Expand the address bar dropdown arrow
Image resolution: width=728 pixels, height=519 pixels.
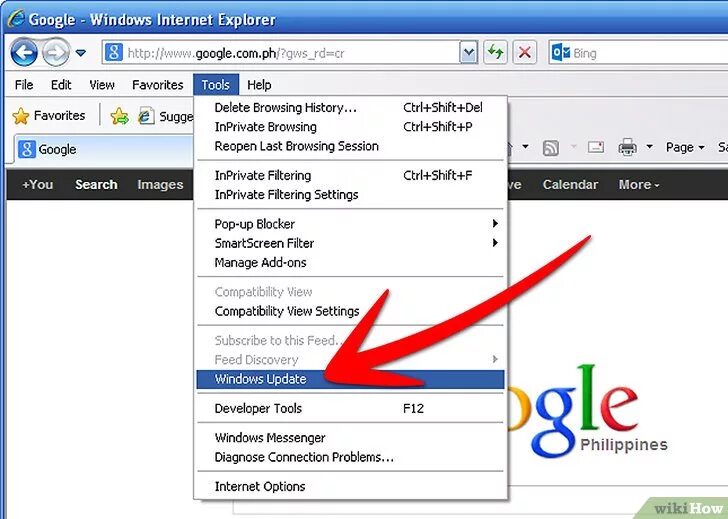point(469,53)
